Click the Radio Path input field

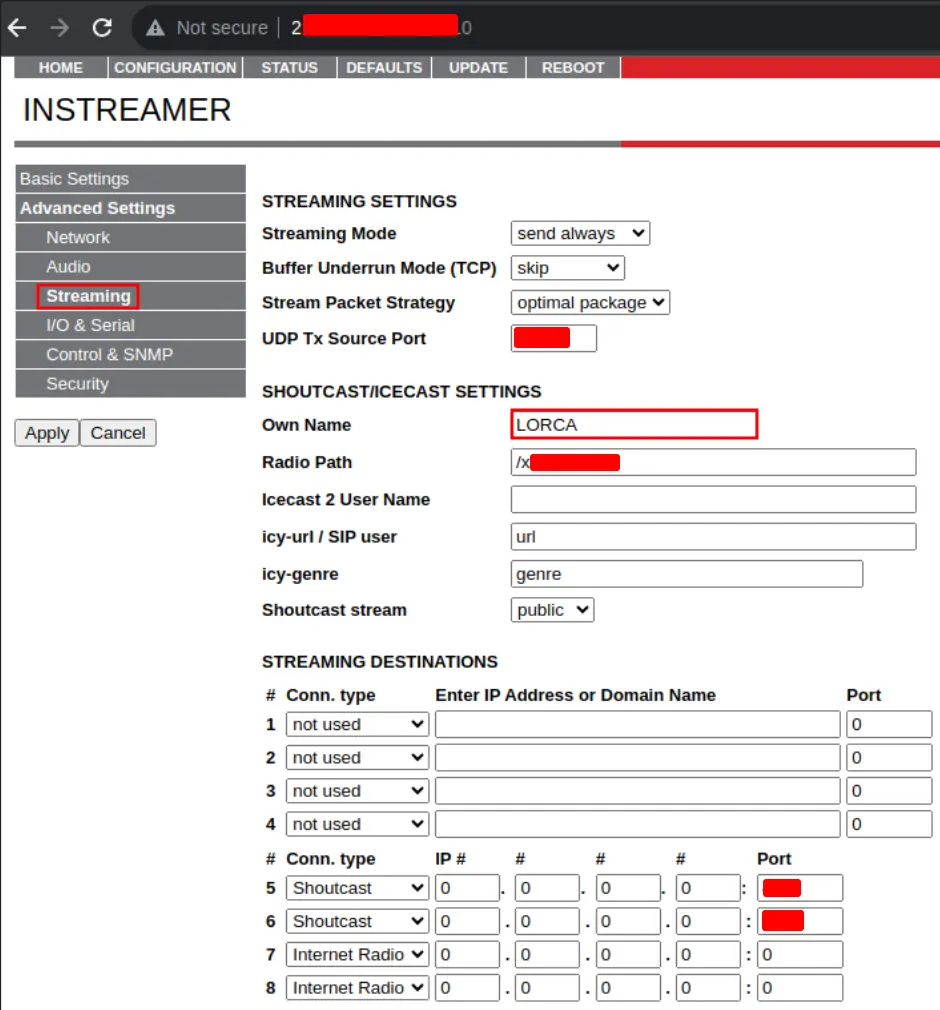click(x=713, y=462)
